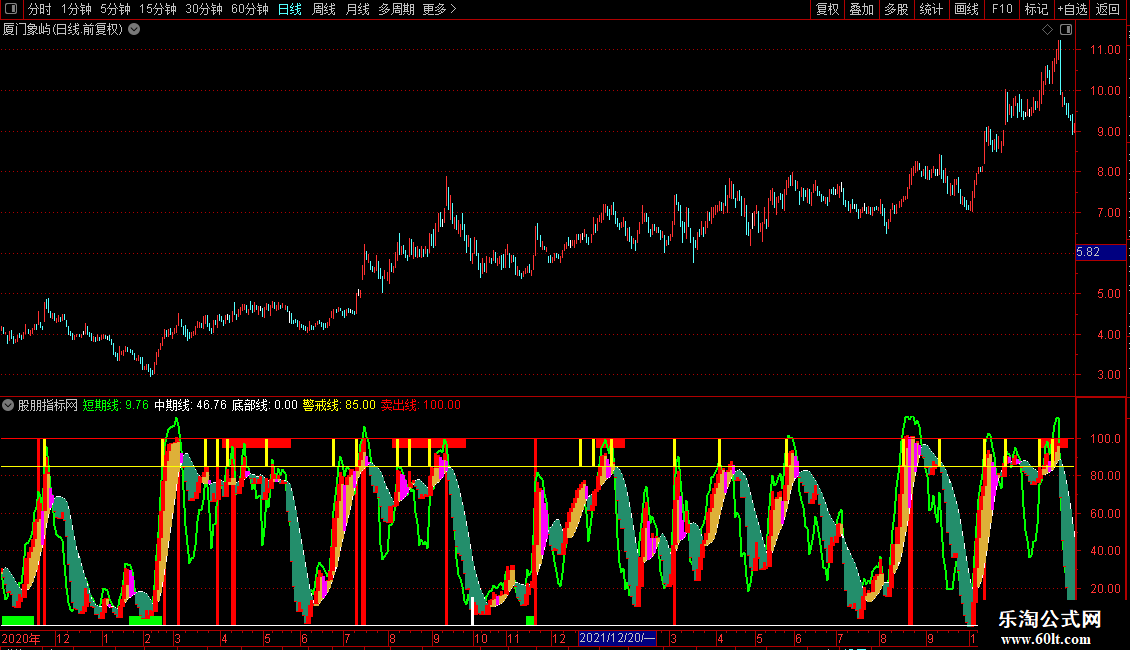Open the stock title dropdown circle icon
1130x650 pixels.
point(134,30)
